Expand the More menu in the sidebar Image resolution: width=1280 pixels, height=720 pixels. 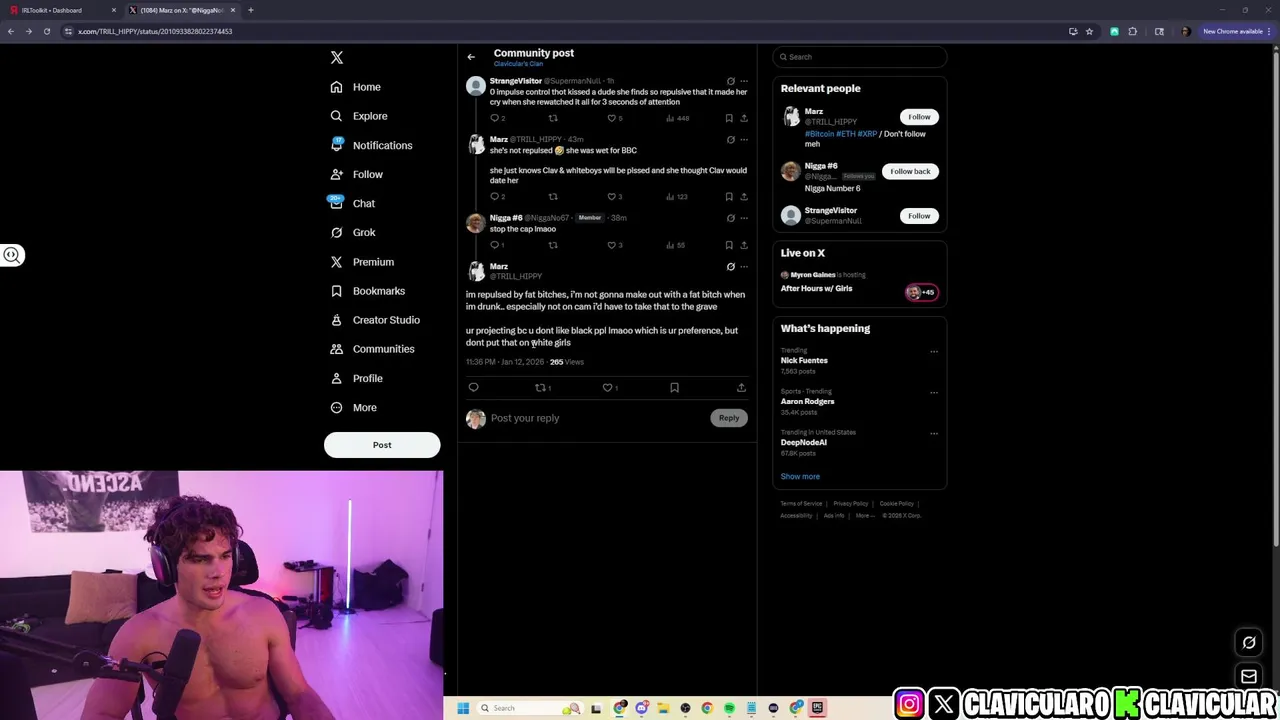point(353,407)
